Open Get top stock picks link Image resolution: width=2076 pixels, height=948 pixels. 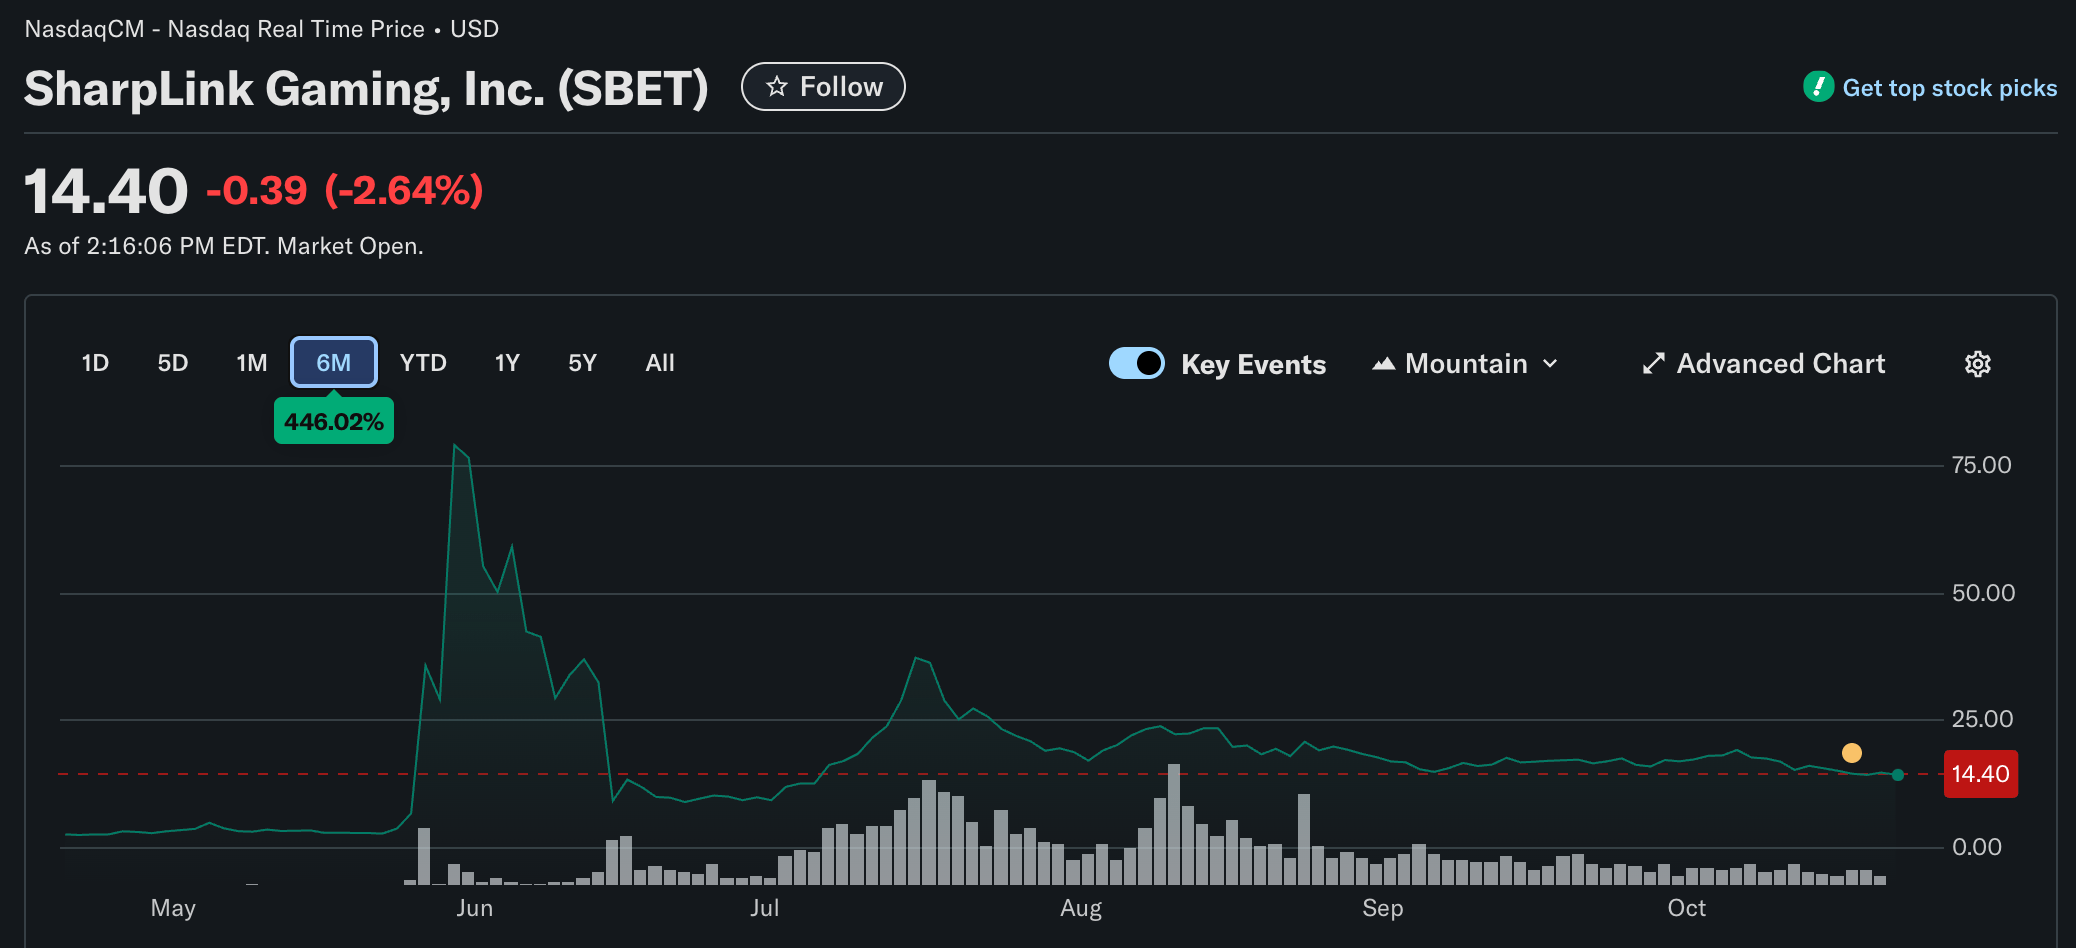[1949, 88]
